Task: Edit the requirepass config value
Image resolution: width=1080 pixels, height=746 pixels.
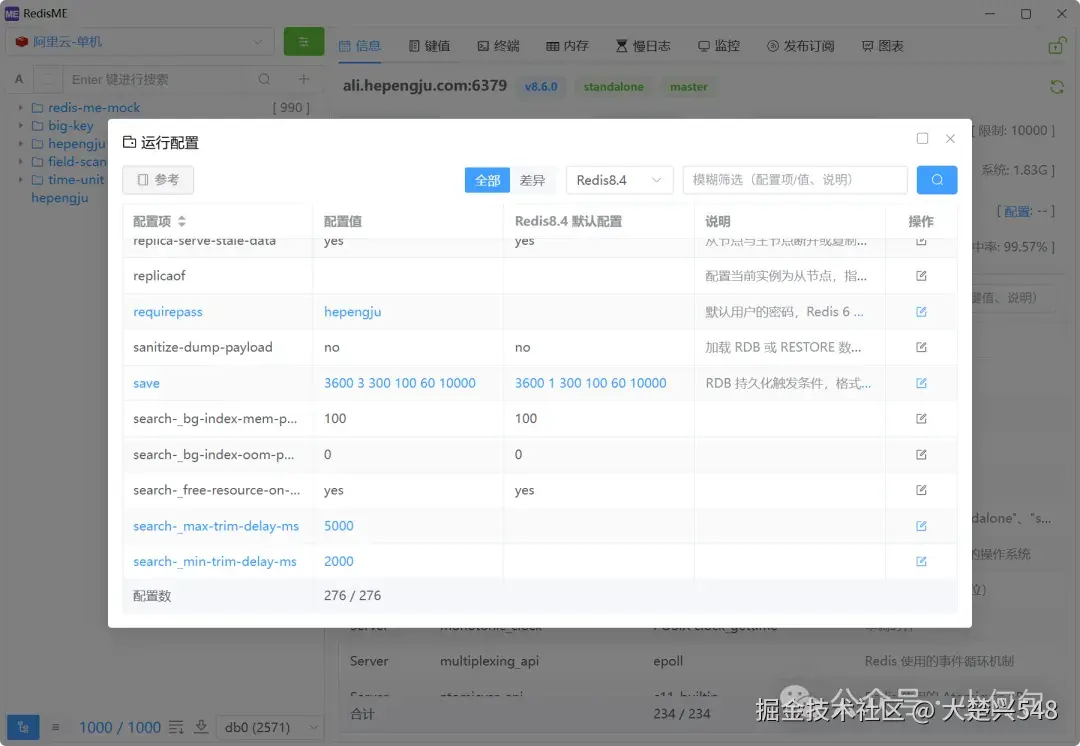Action: [921, 311]
